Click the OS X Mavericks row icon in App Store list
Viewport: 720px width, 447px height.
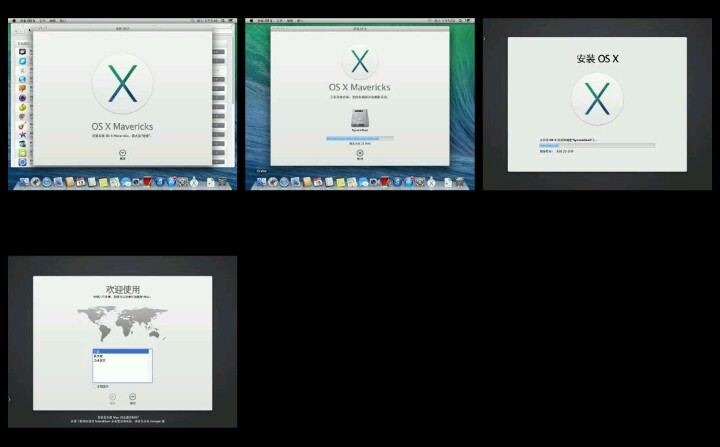tap(22, 70)
